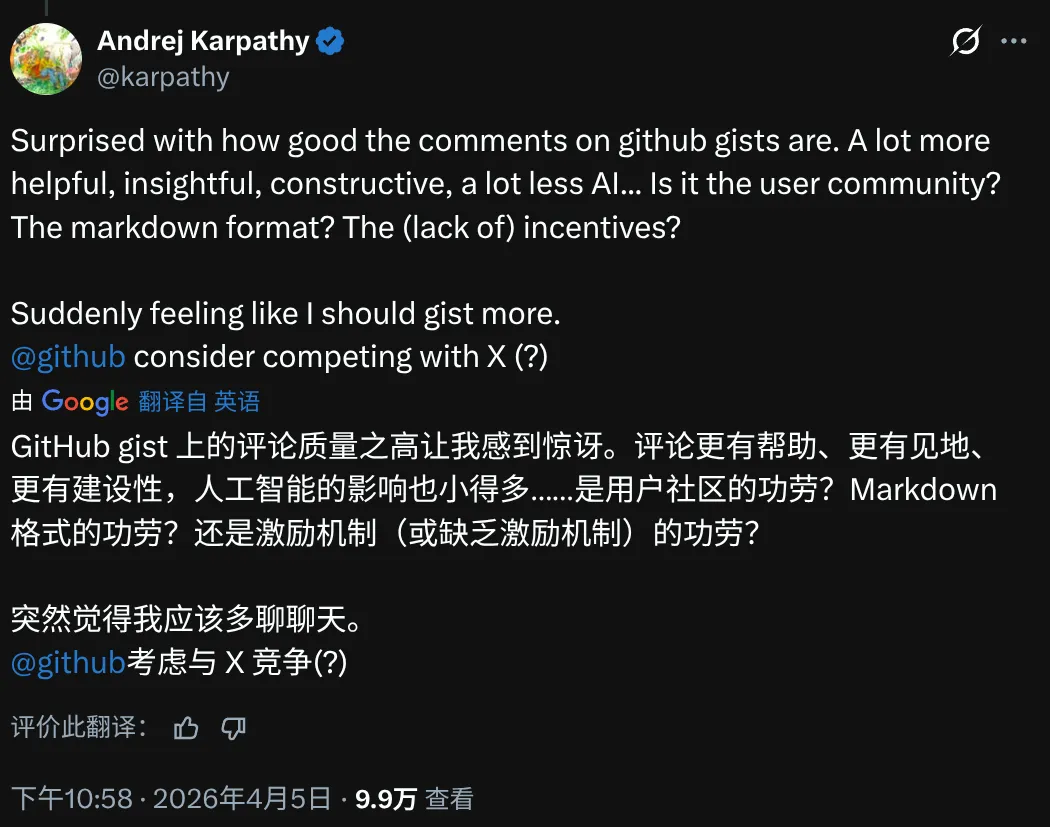Screen dimensions: 1050x827
Task: Open the @github mention in the Chinese translation
Action: (x=68, y=663)
